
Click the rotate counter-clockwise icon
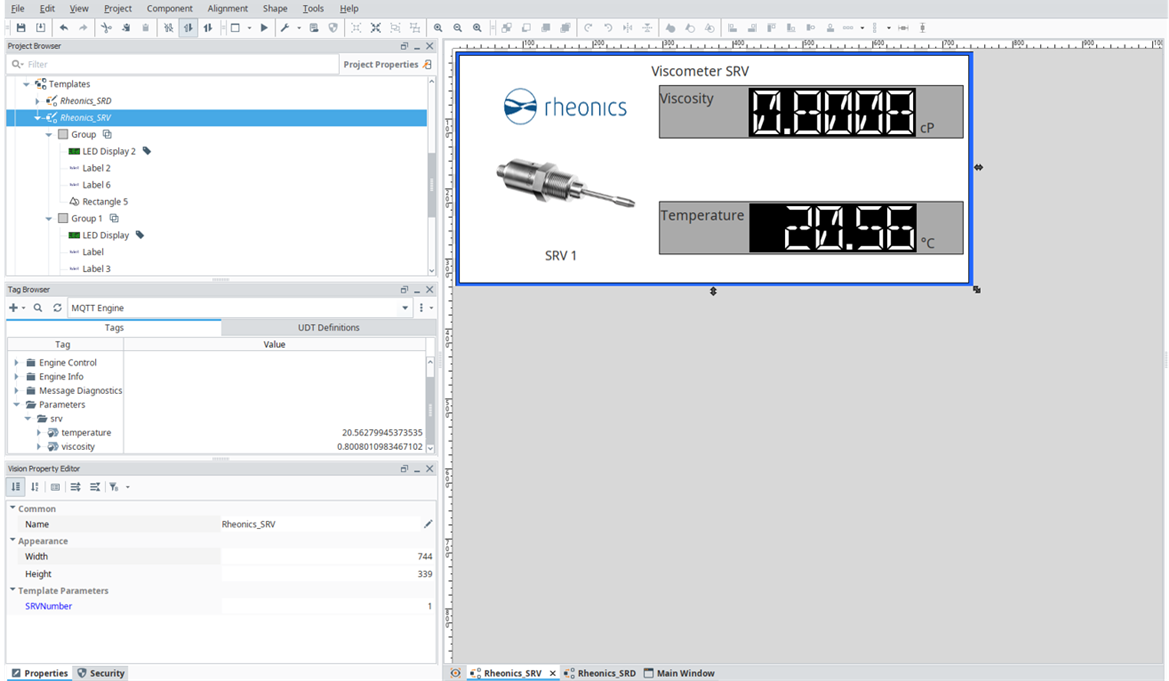(x=608, y=28)
